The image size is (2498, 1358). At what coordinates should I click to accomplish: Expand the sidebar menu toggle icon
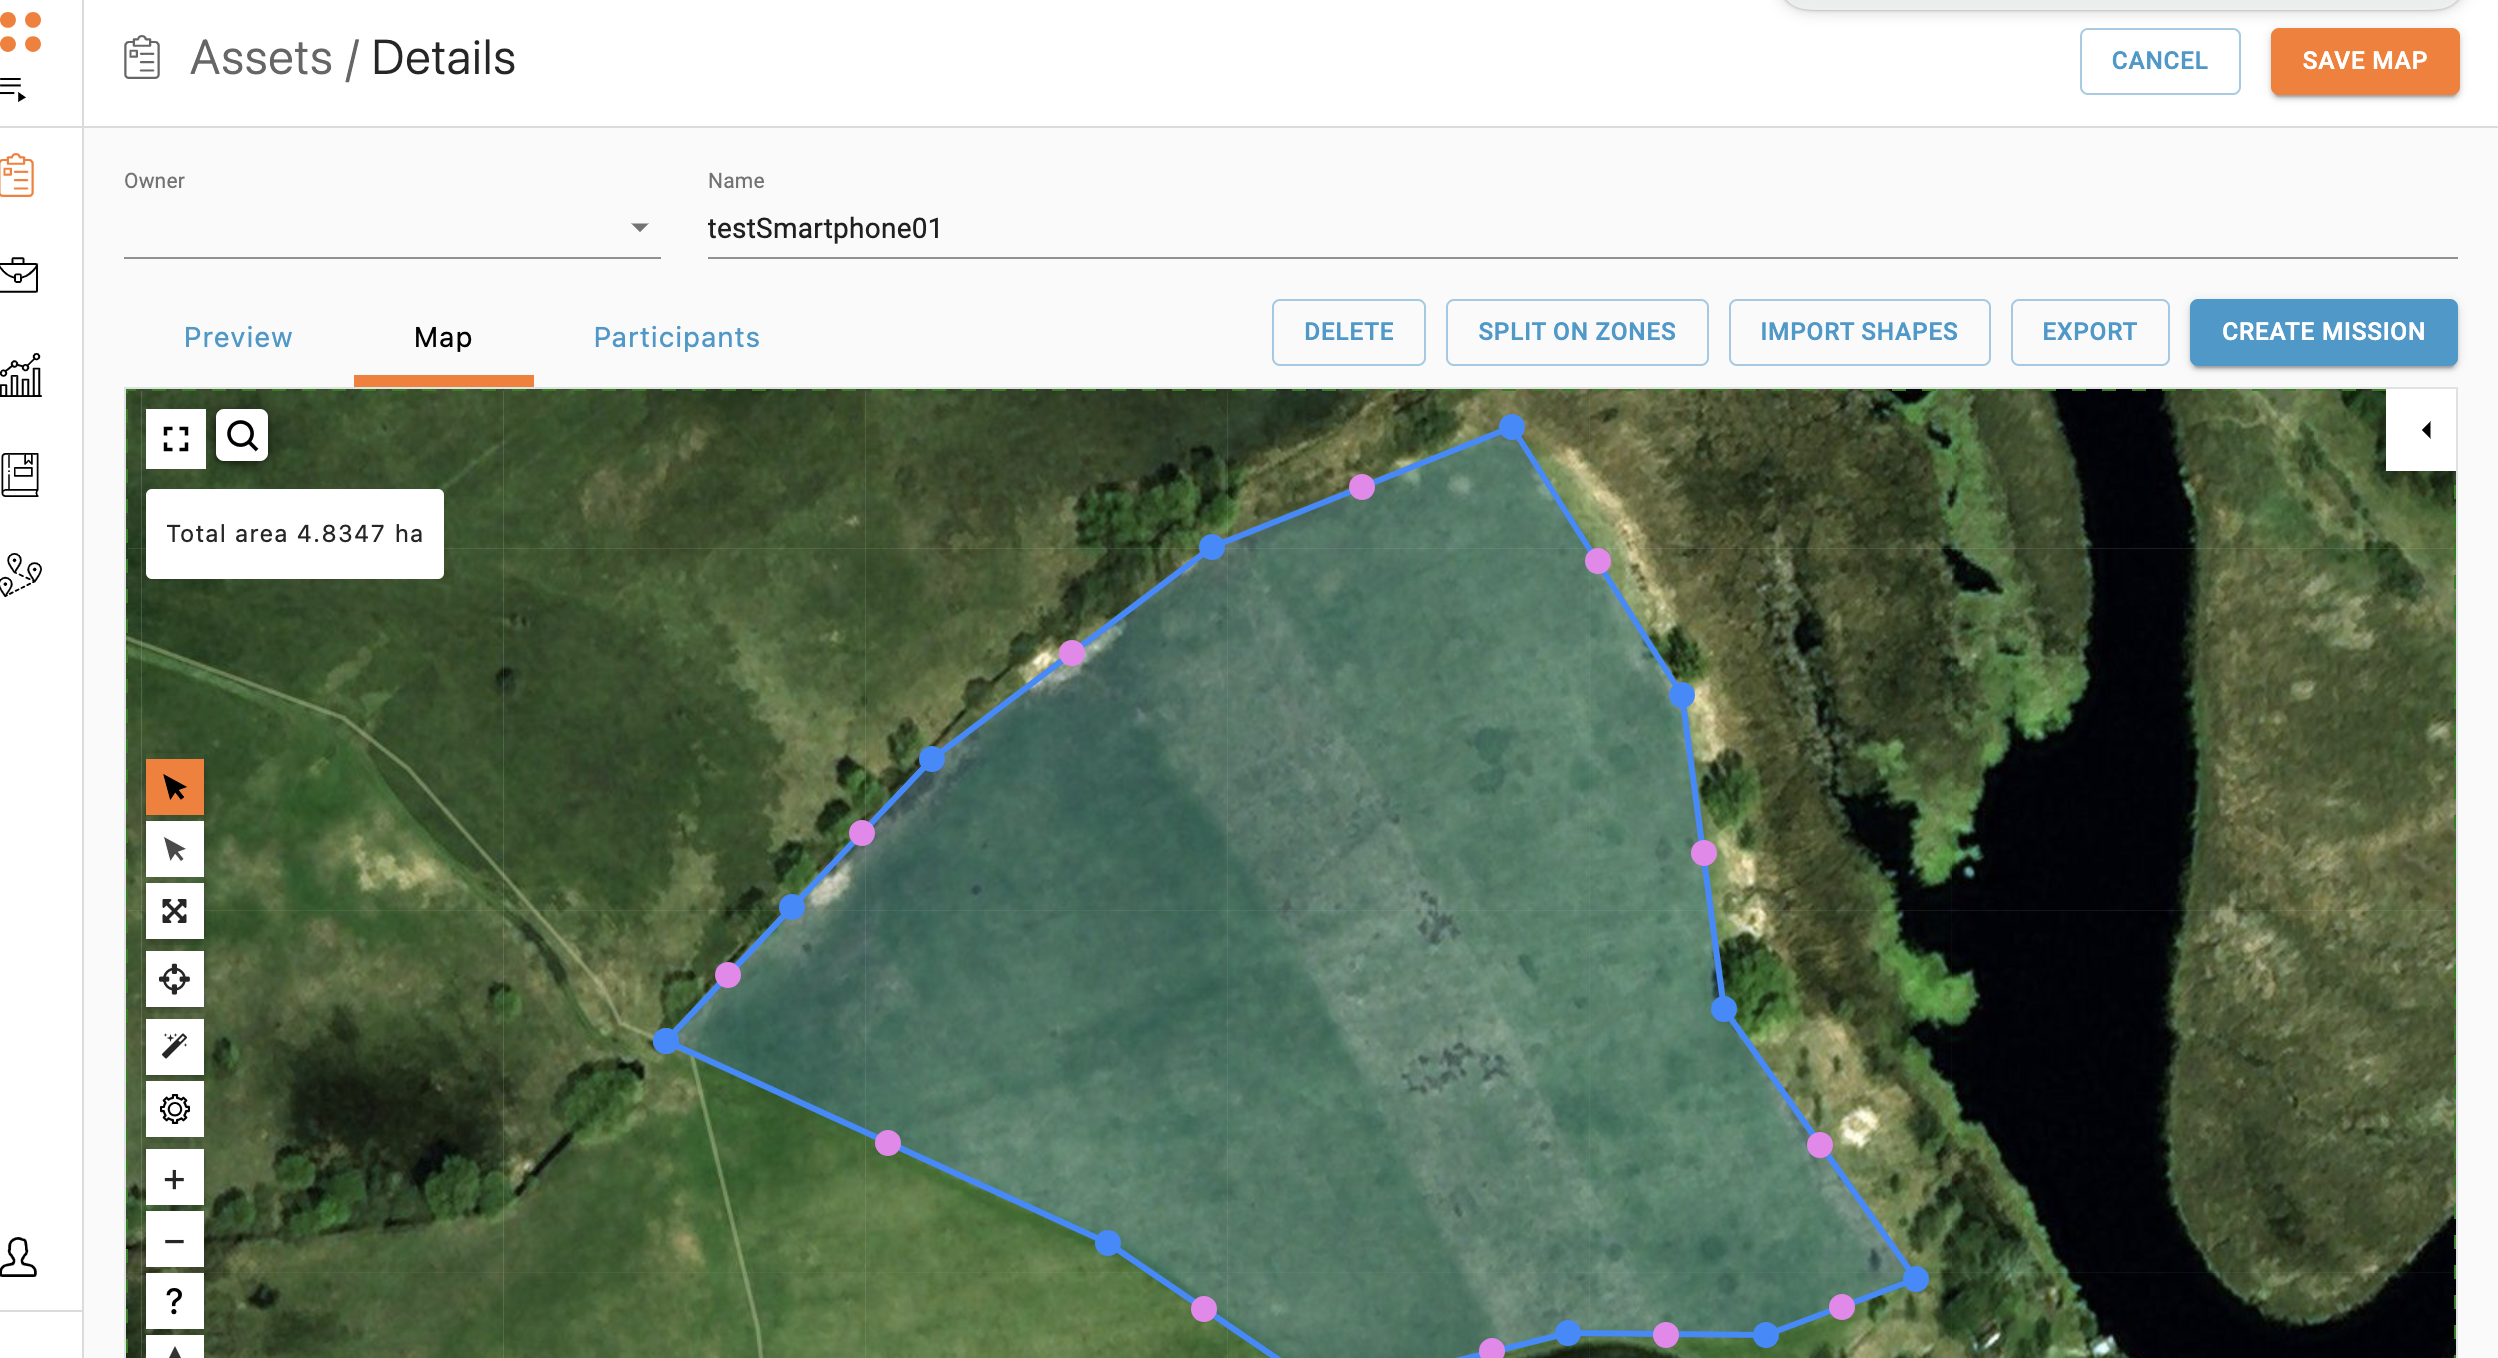tap(14, 91)
